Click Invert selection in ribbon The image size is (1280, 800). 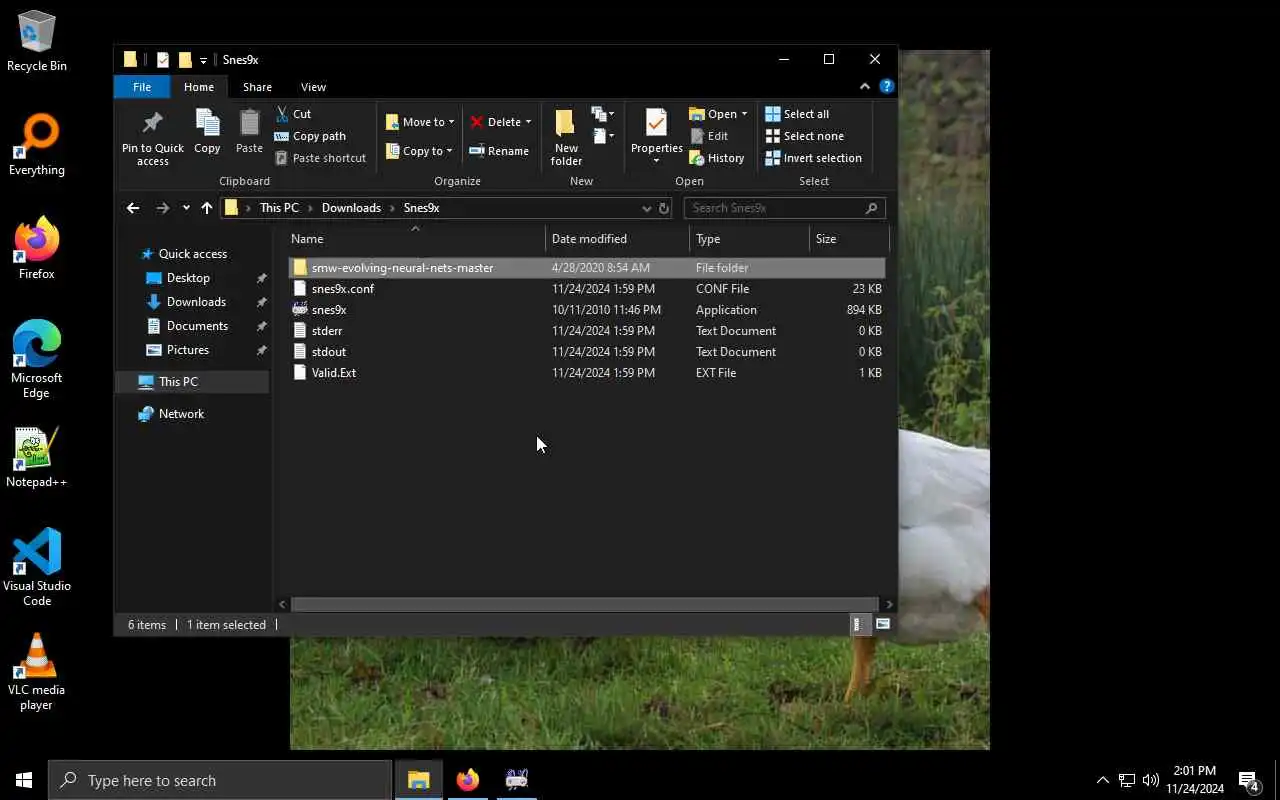813,158
